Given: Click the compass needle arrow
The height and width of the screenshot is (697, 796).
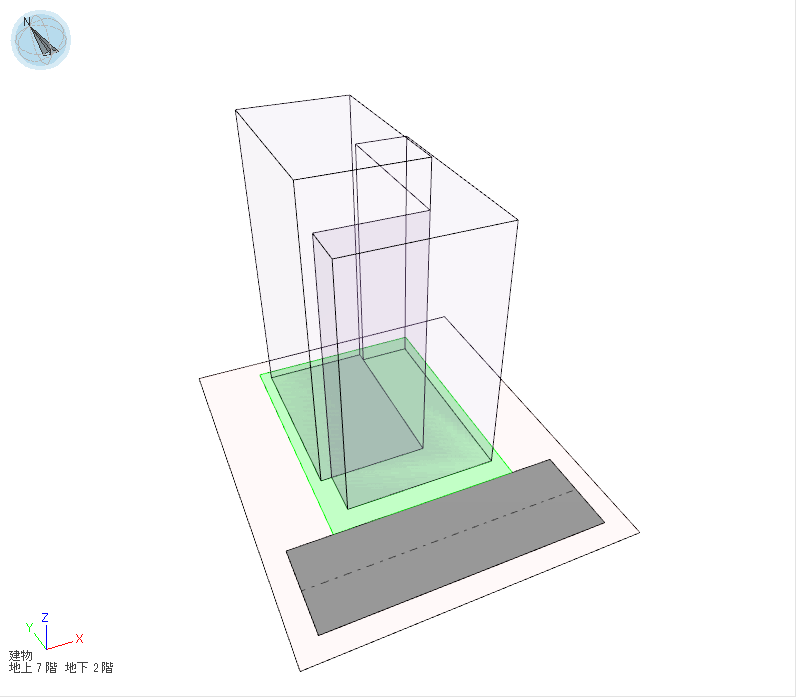Looking at the screenshot, I should coord(44,40).
